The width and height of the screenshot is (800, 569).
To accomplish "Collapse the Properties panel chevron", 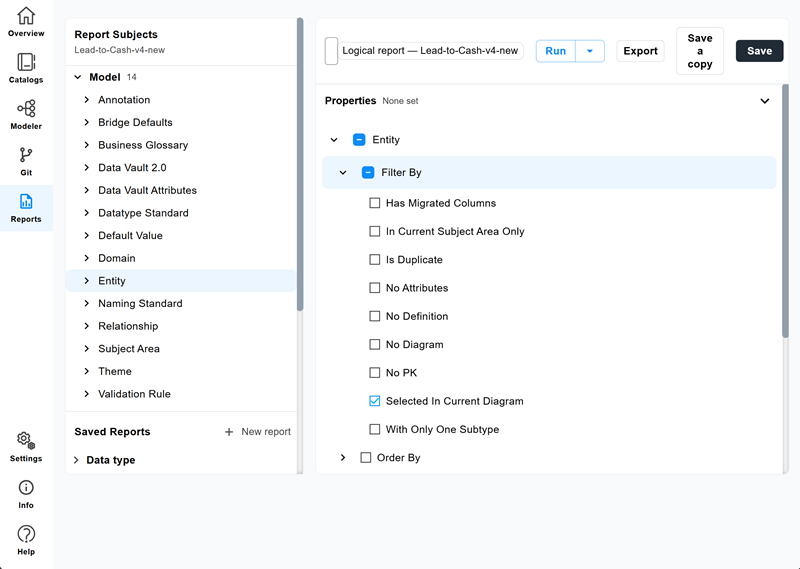I will click(x=765, y=101).
